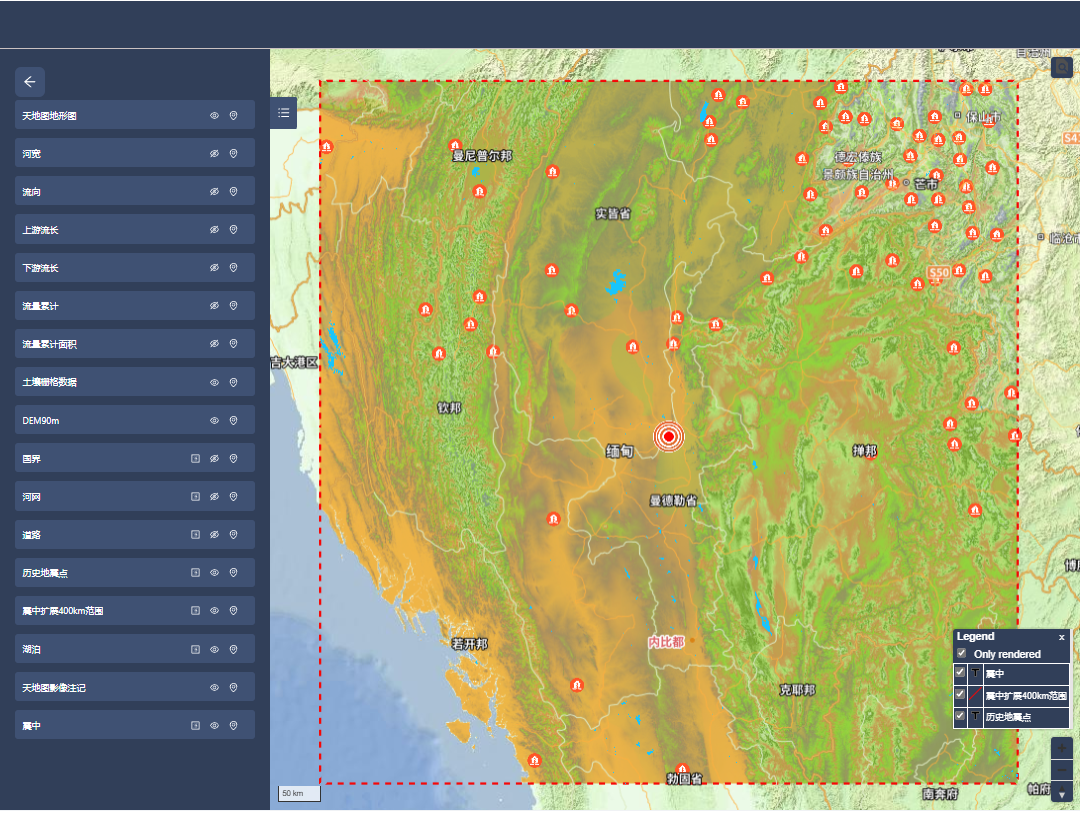Uncheck 历史地震点 in the Legend
The height and width of the screenshot is (814, 1081).
[x=960, y=715]
